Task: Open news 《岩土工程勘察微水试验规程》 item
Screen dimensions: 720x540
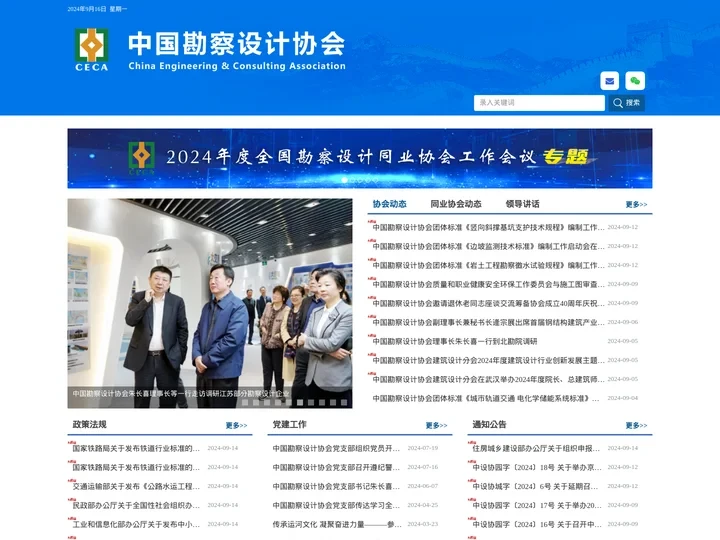Action: pyautogui.click(x=489, y=265)
